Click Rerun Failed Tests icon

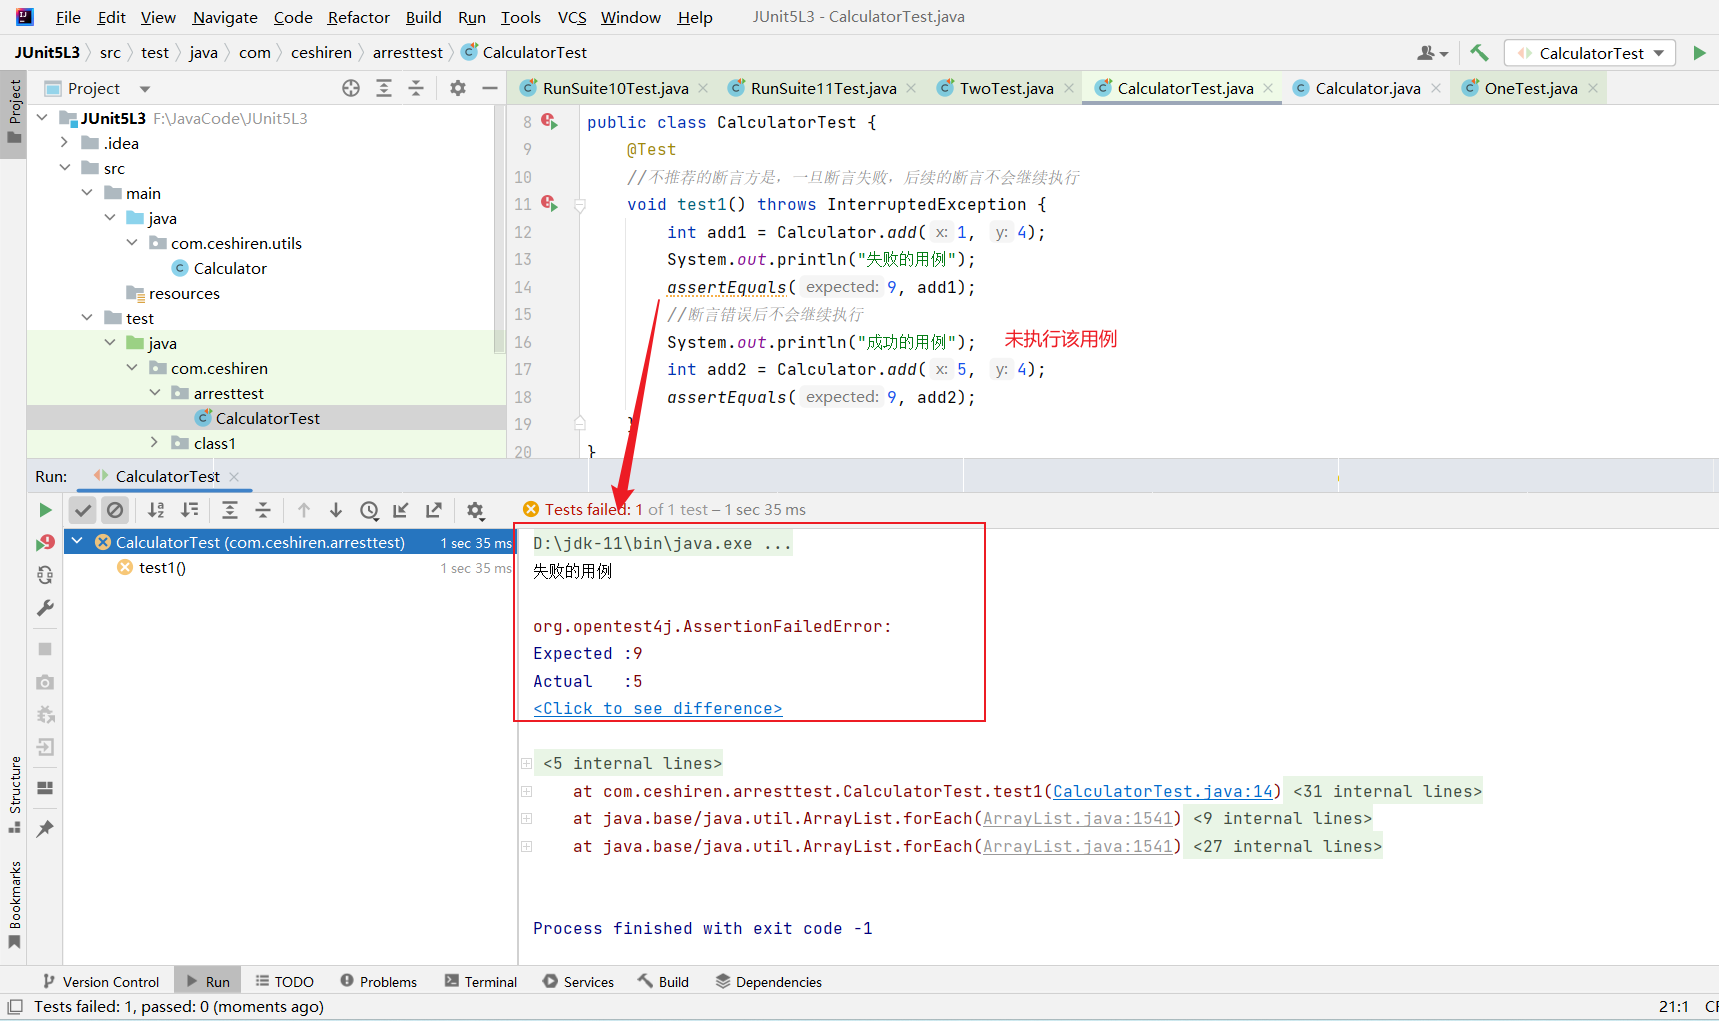click(x=45, y=542)
